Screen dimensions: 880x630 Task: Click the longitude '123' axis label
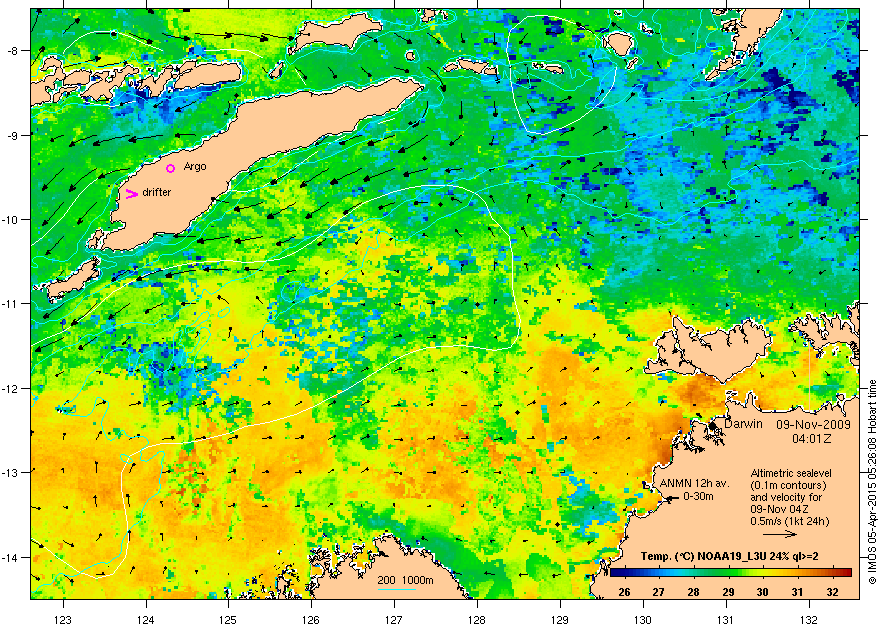coord(63,620)
